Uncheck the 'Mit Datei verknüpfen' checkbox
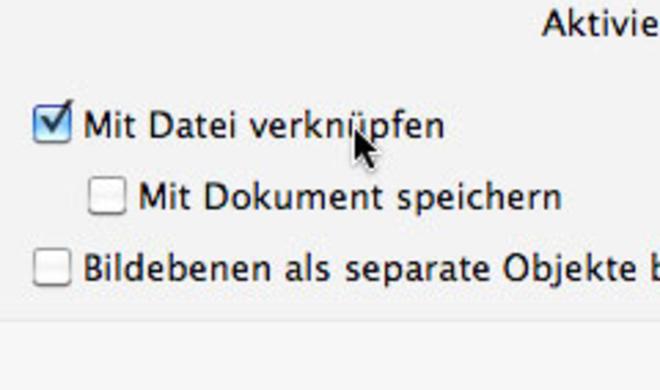Viewport: 660px width, 390px height. point(52,124)
